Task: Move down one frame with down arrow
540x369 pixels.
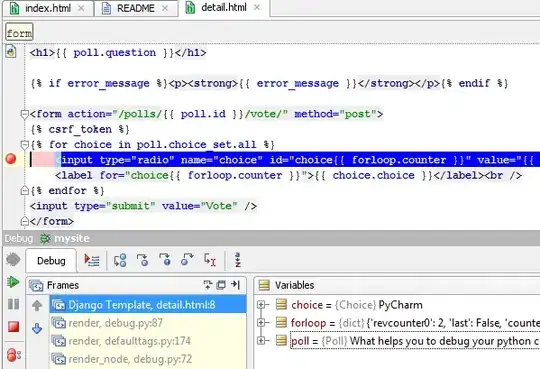Action: pos(37,328)
